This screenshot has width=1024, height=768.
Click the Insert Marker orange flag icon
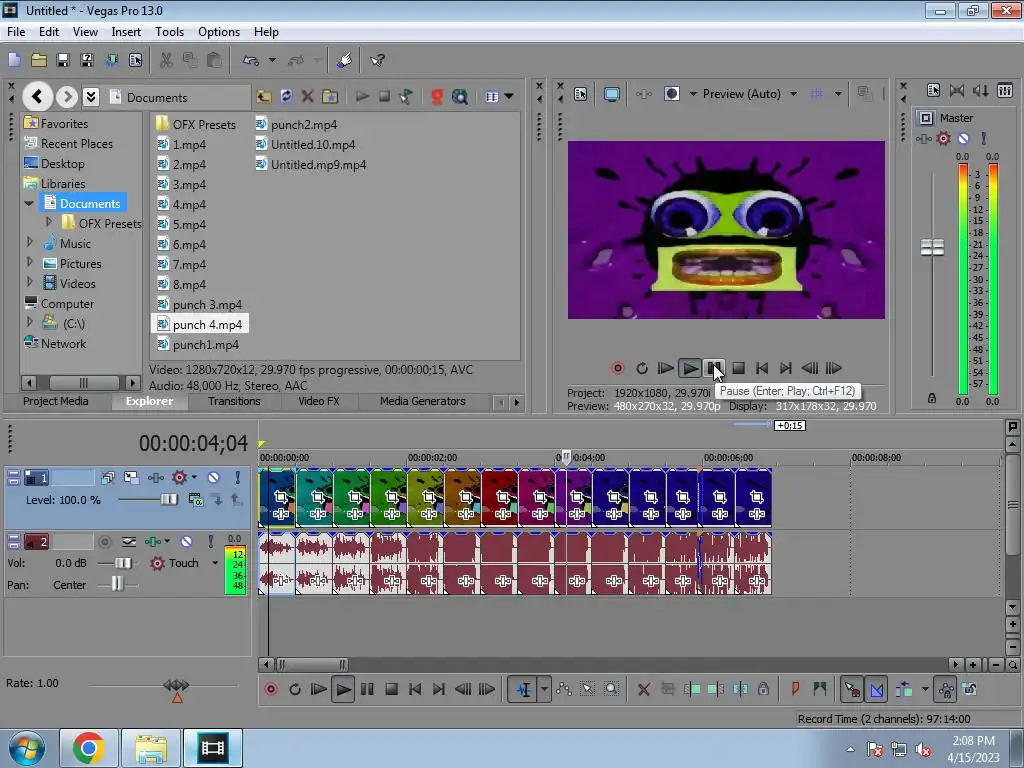pyautogui.click(x=795, y=688)
